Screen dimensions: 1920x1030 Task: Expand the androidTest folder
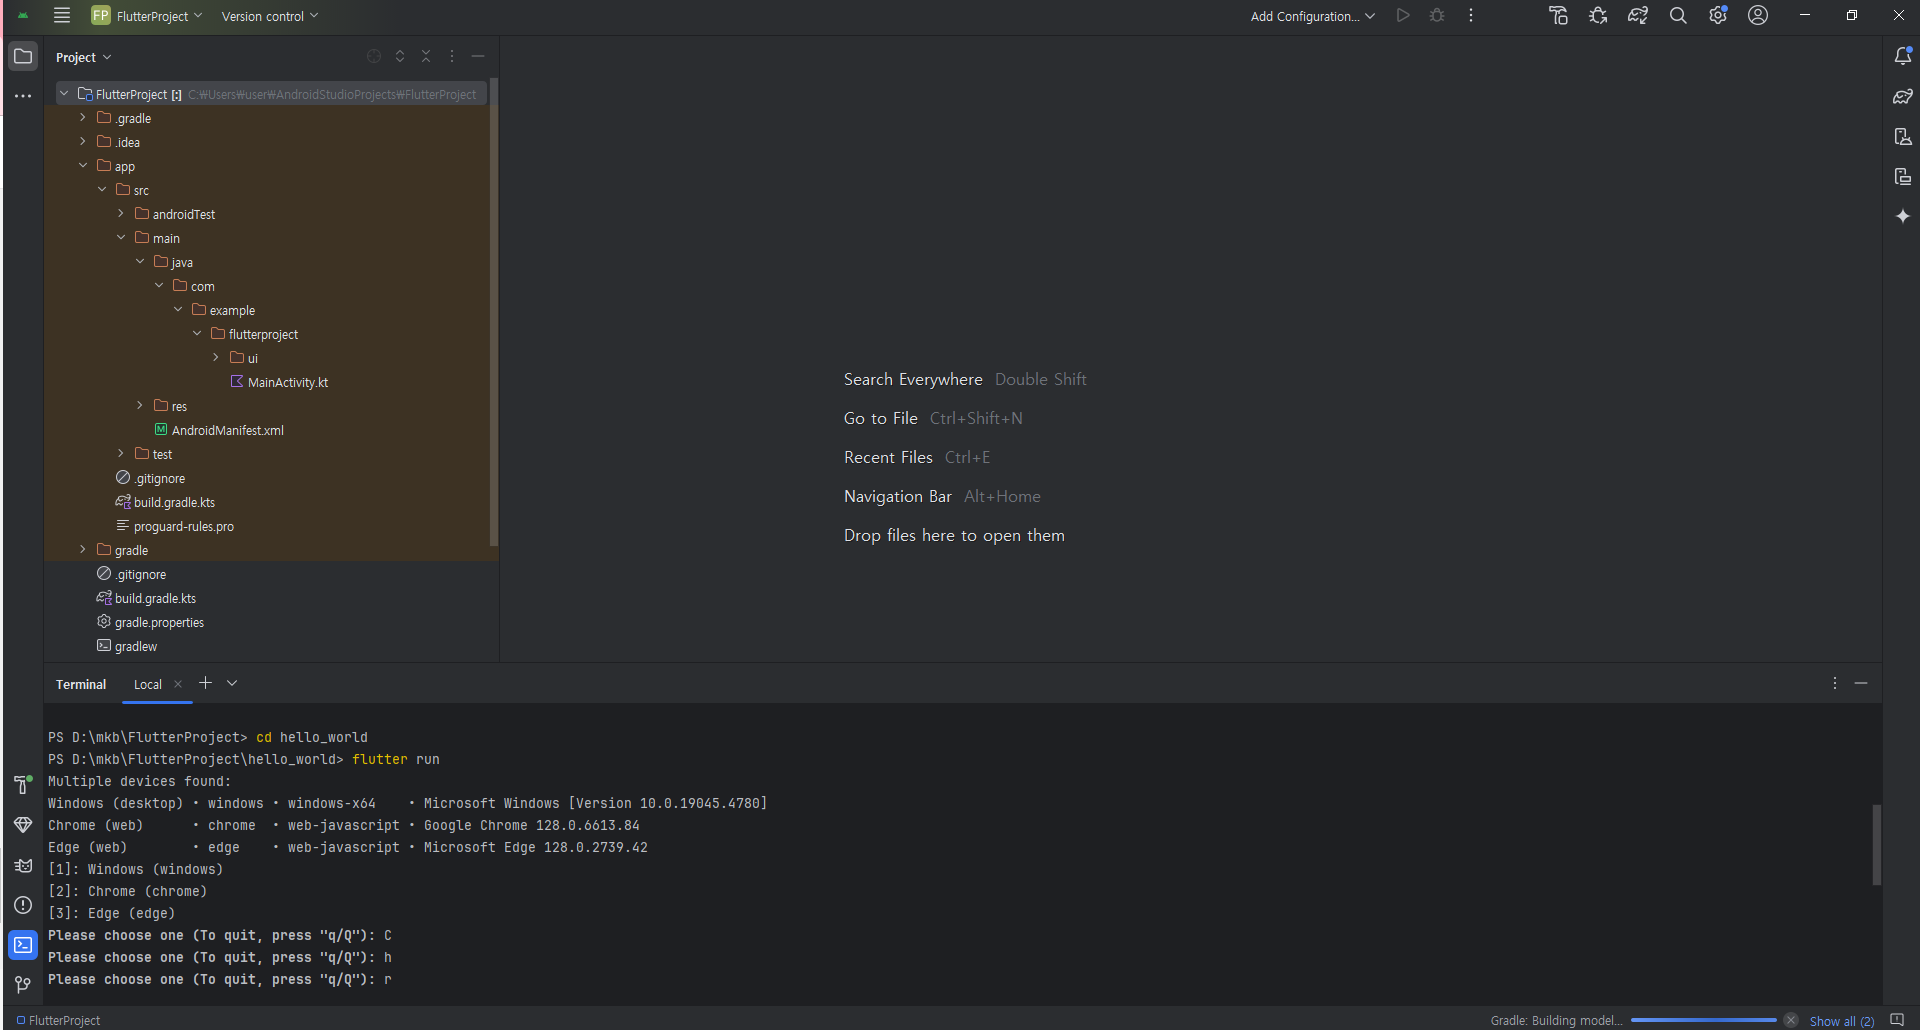tap(121, 214)
